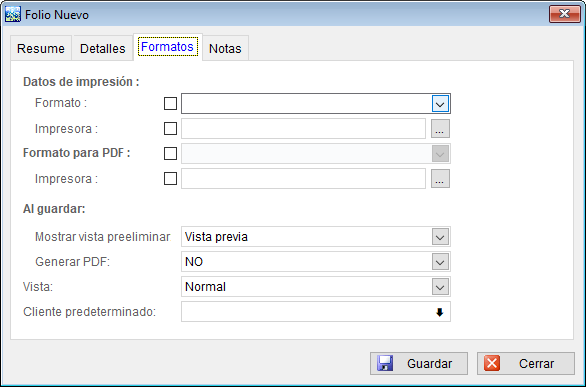586x387 pixels.
Task: Expand the Mostrar vista preeliminar dropdown
Action: [440, 237]
